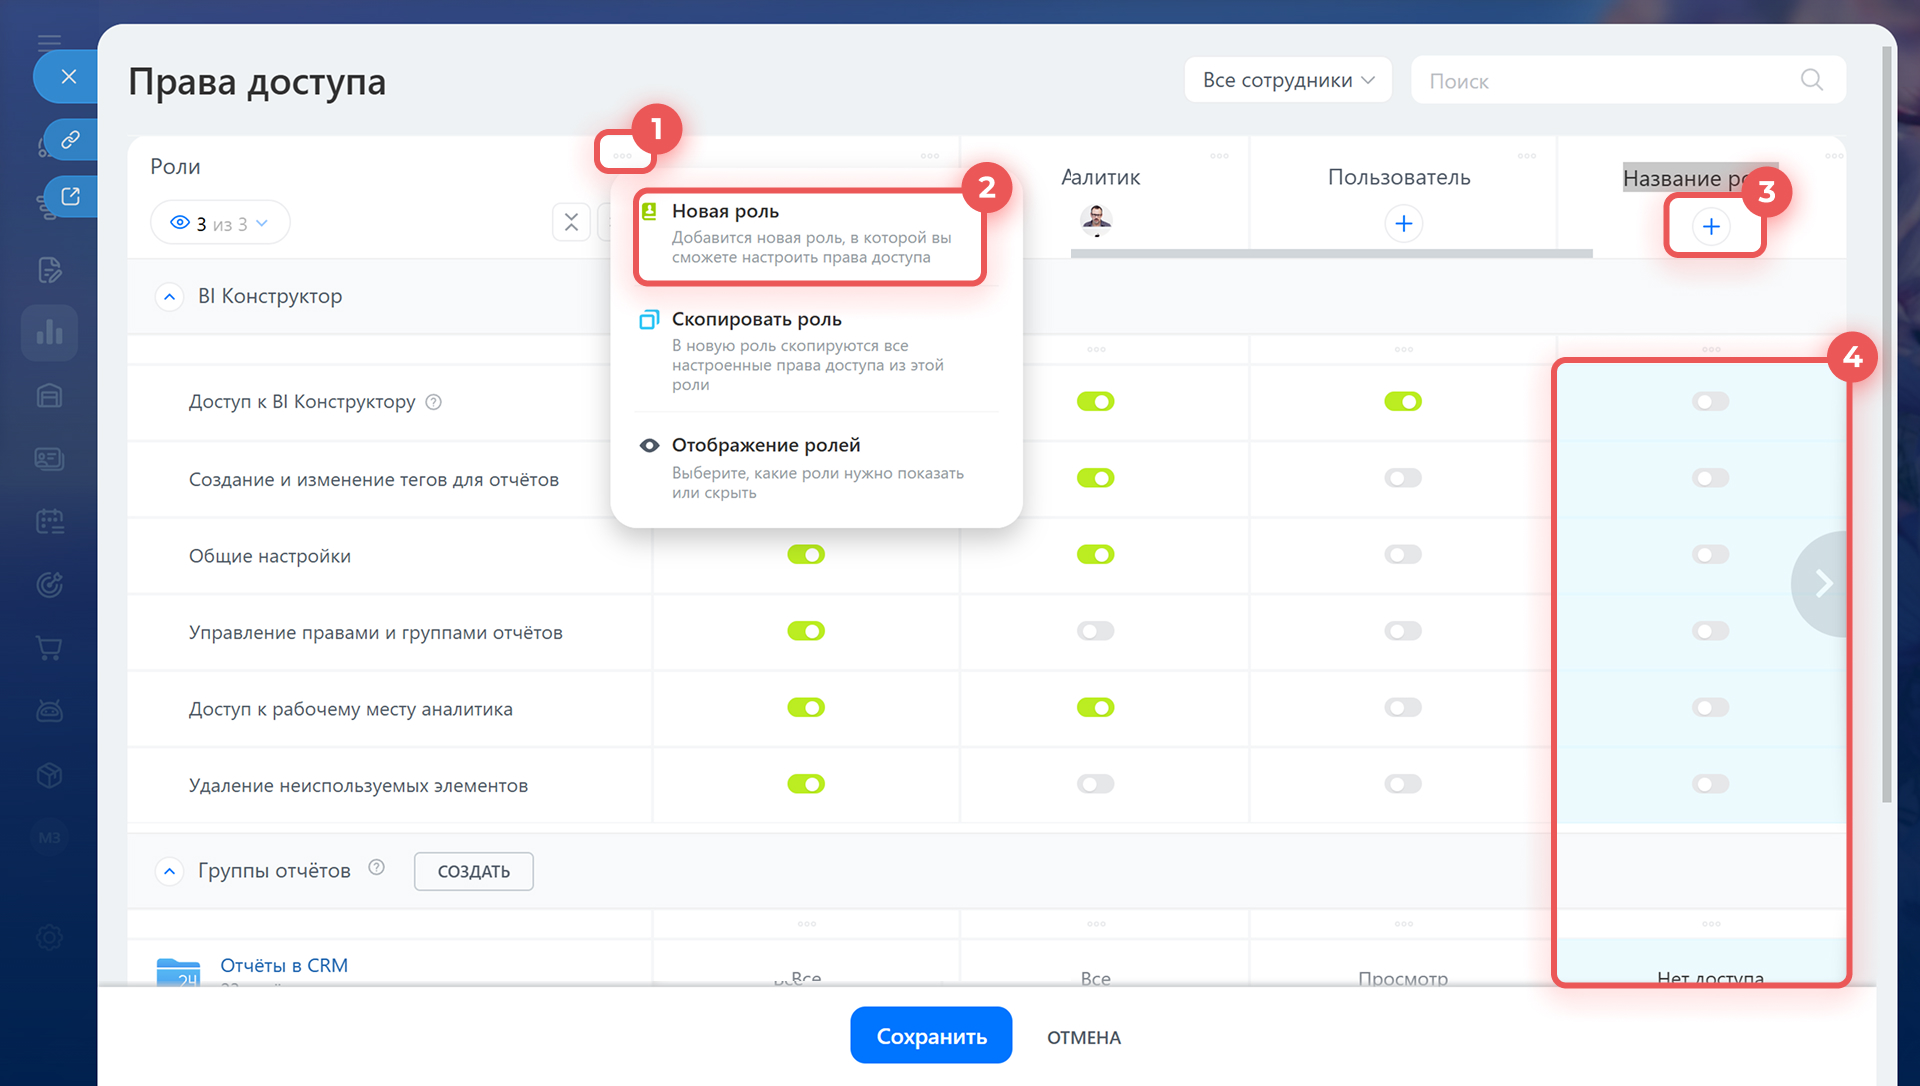Collapse the BI Конструктор section
The height and width of the screenshot is (1086, 1920).
[170, 297]
